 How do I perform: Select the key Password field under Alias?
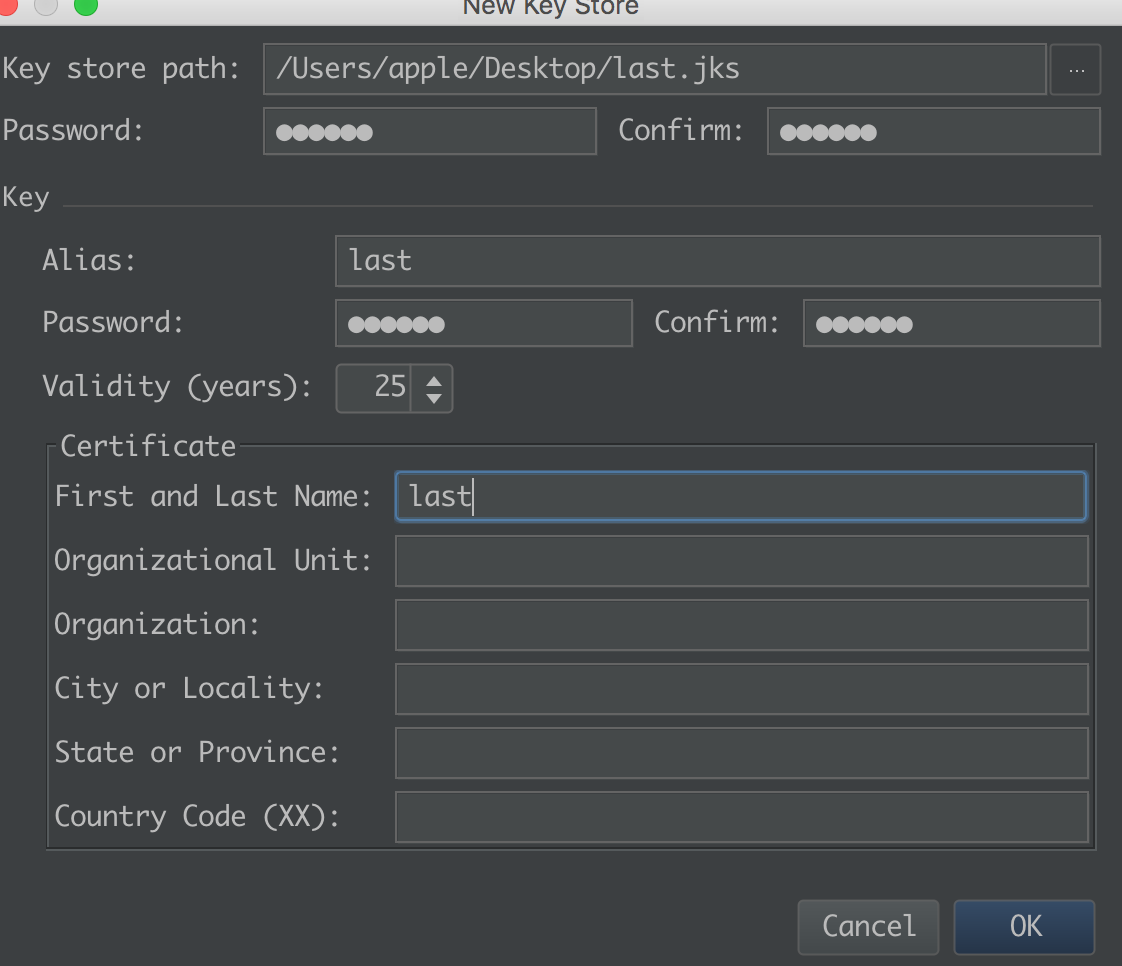click(x=484, y=323)
